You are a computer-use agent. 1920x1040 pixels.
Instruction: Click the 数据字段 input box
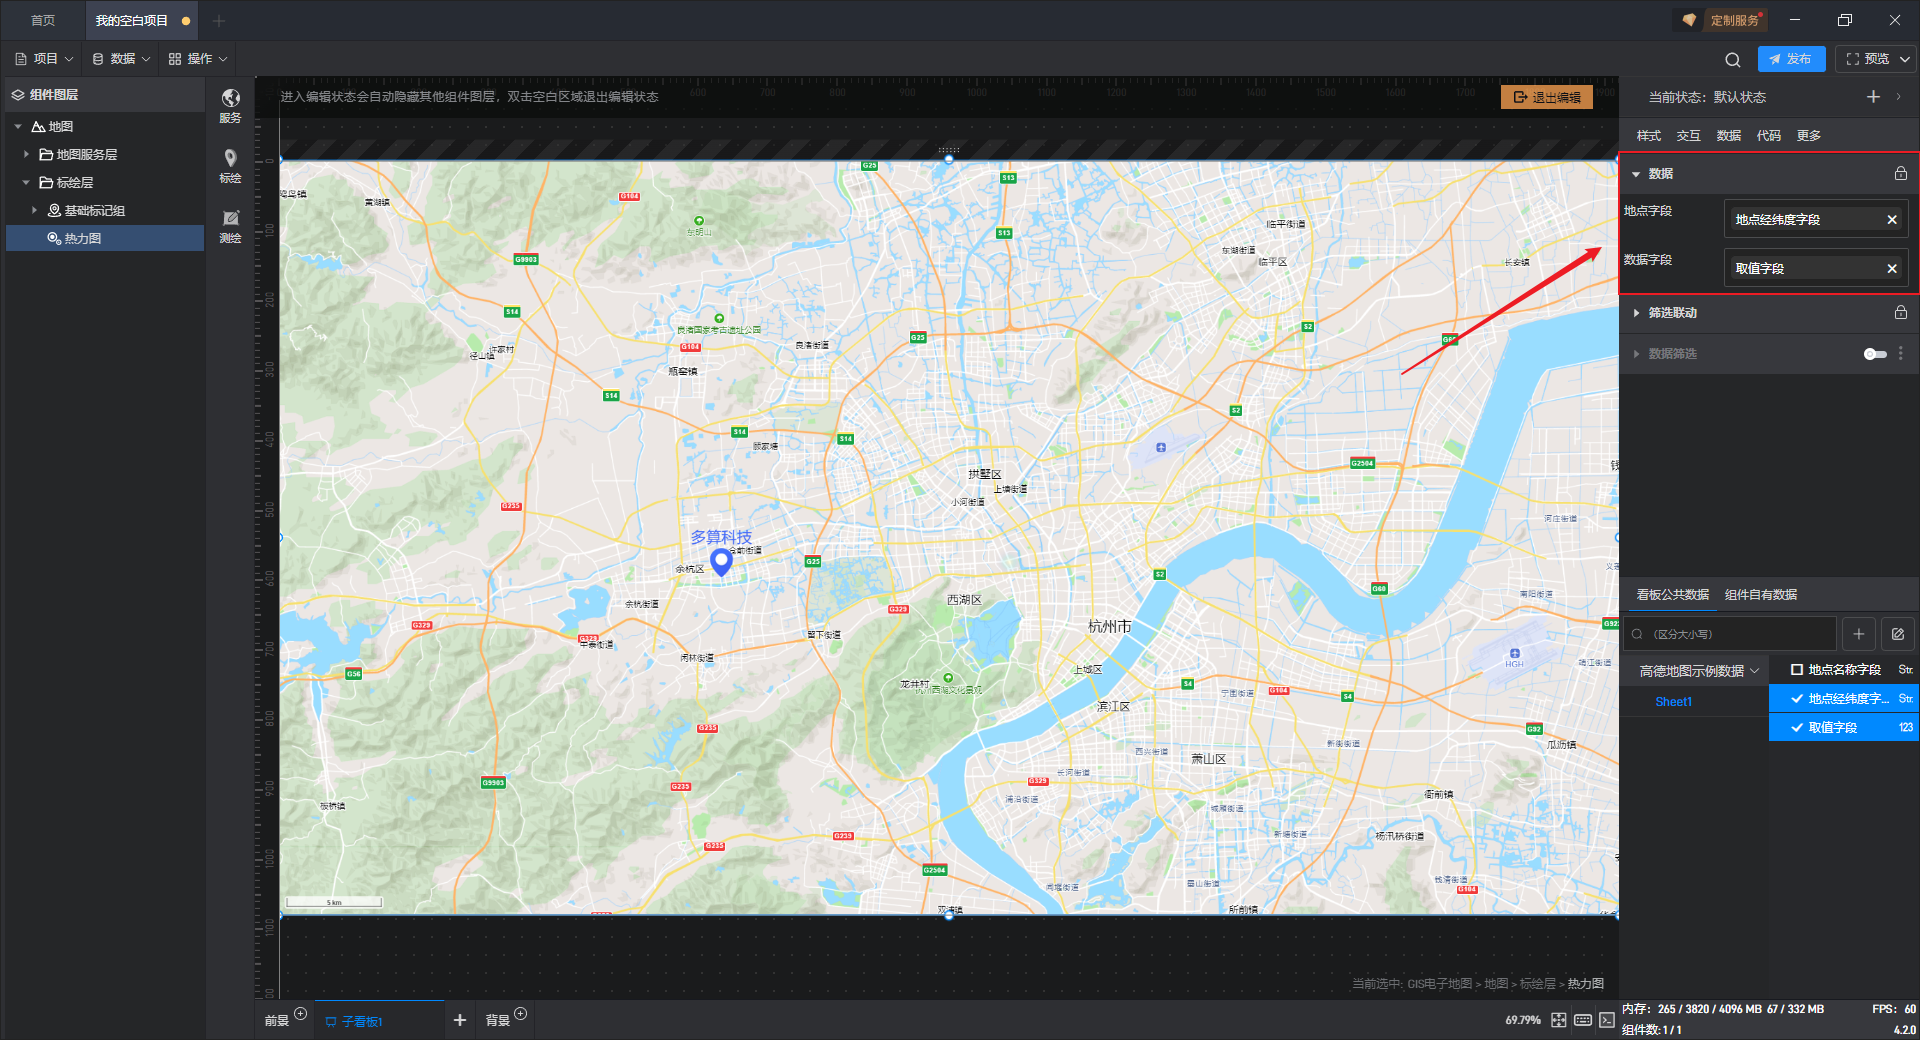(x=1815, y=268)
